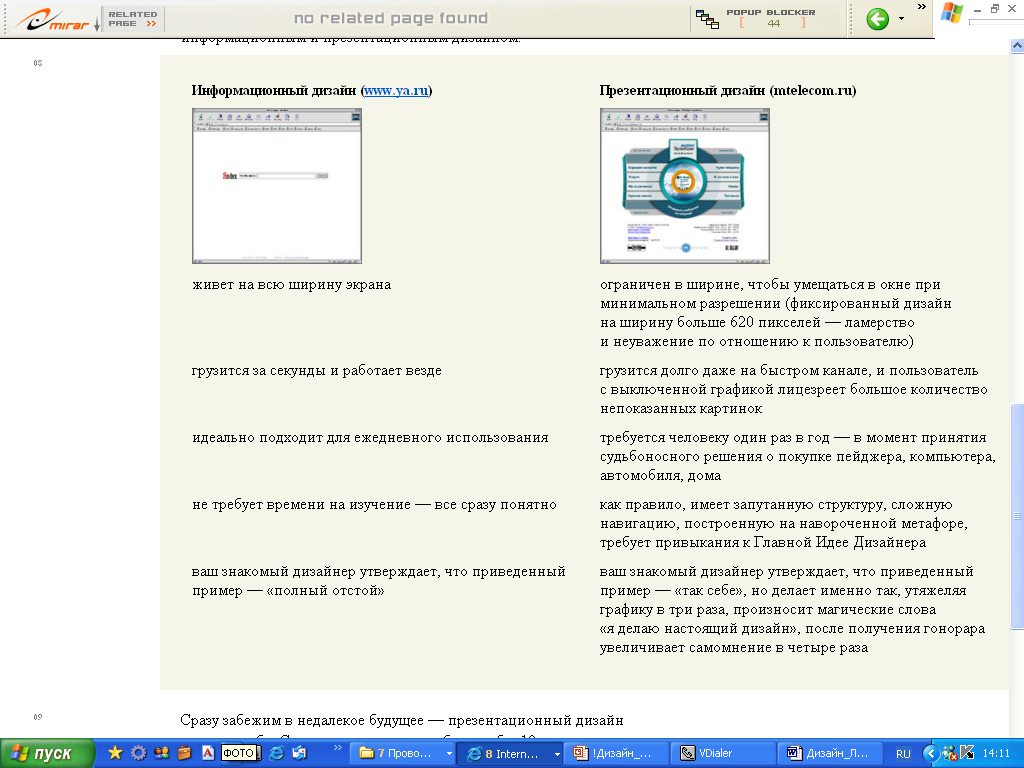Image resolution: width=1024 pixels, height=768 pixels.
Task: Switch to VDialer taskbar button
Action: tap(724, 753)
